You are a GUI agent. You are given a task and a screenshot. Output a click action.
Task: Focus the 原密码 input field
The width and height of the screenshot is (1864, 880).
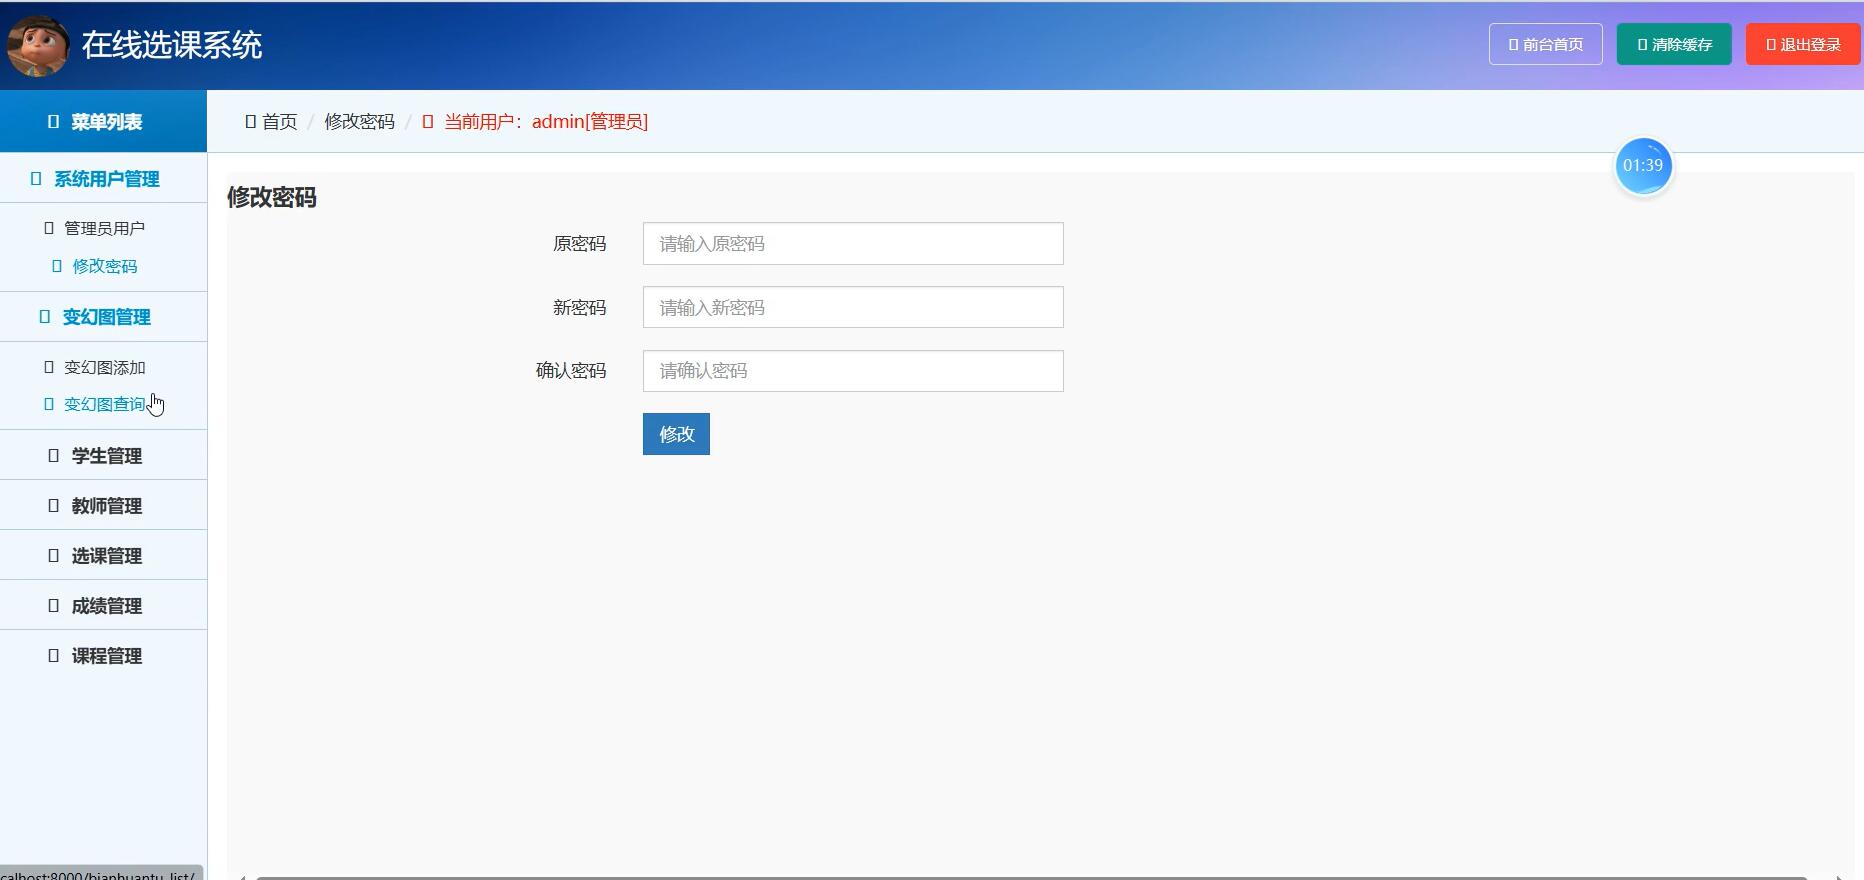click(853, 244)
